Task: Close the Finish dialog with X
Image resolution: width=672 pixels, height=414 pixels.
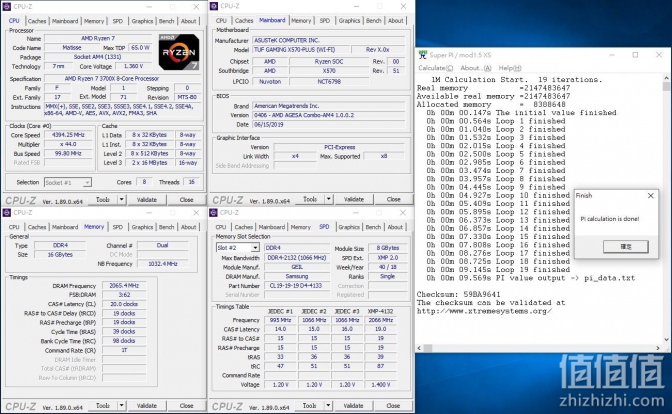Action: [x=651, y=195]
